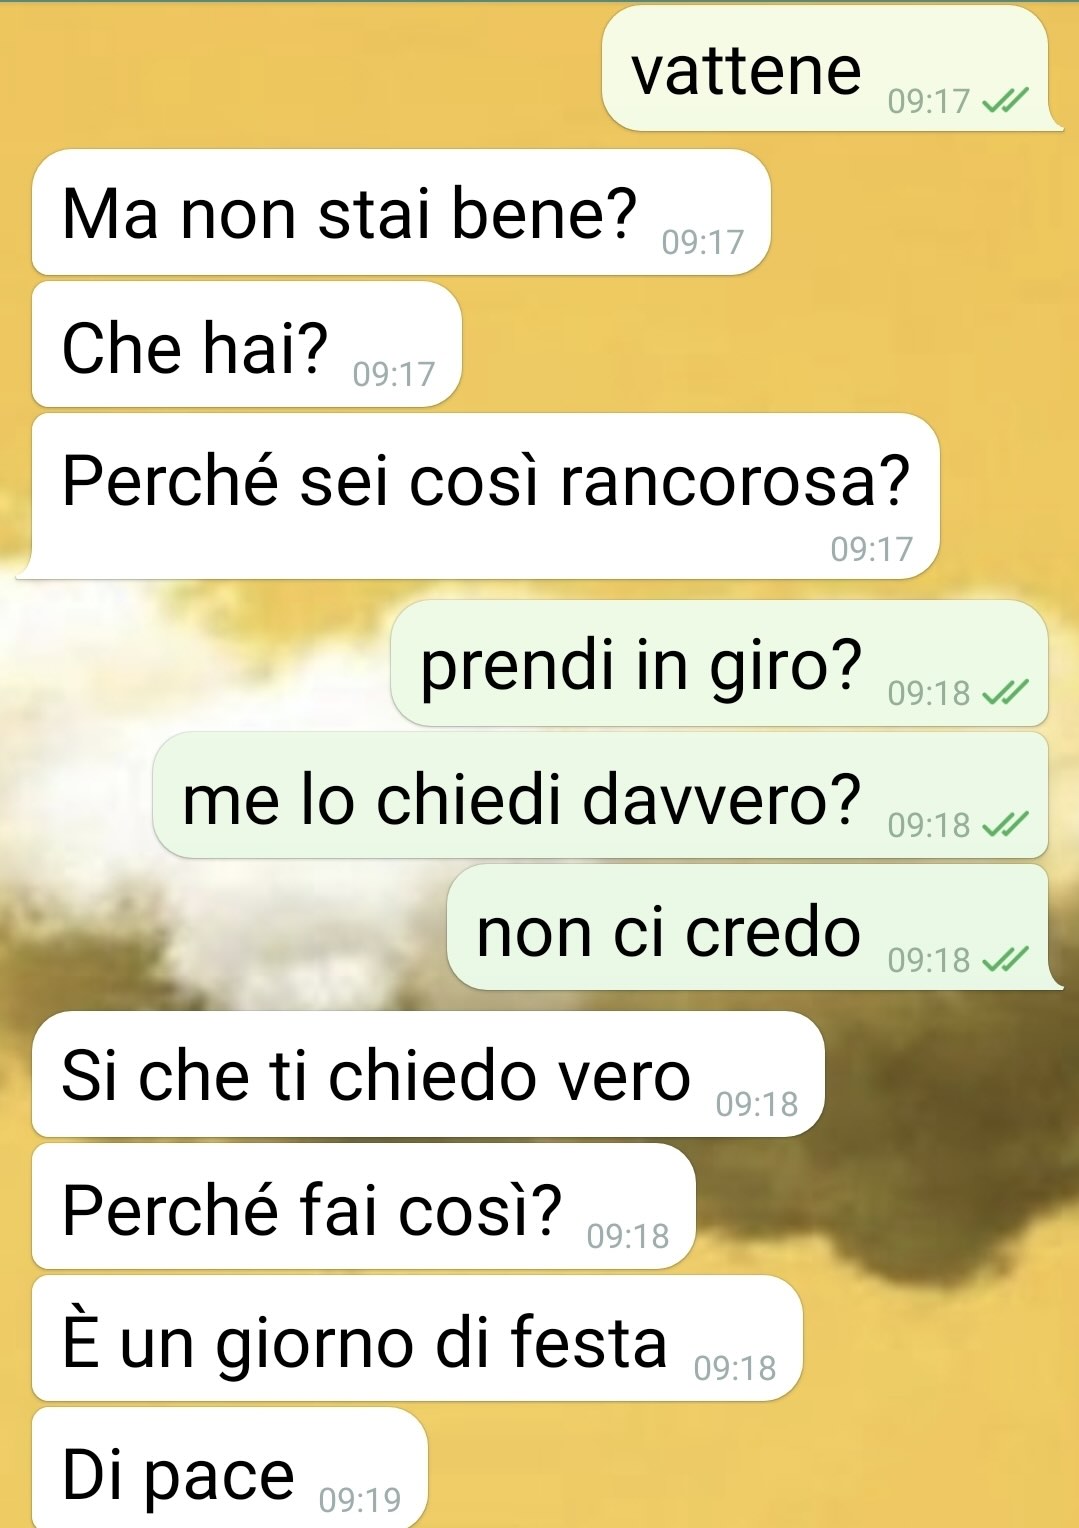
Task: Tap the 09:17 timestamp beside 'Che hai?'
Action: click(394, 374)
